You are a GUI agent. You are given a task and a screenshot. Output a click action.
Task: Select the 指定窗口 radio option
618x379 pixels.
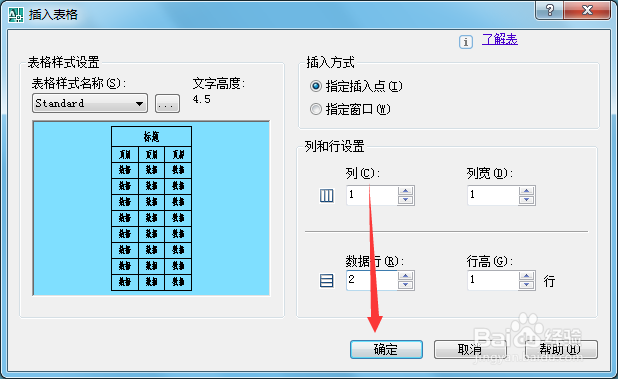[x=350, y=109]
